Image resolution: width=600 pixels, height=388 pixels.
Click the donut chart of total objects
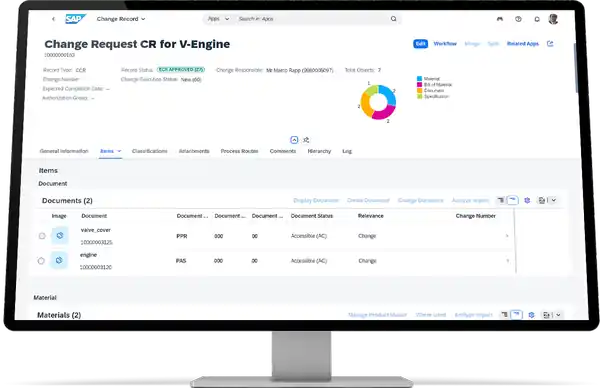click(378, 102)
